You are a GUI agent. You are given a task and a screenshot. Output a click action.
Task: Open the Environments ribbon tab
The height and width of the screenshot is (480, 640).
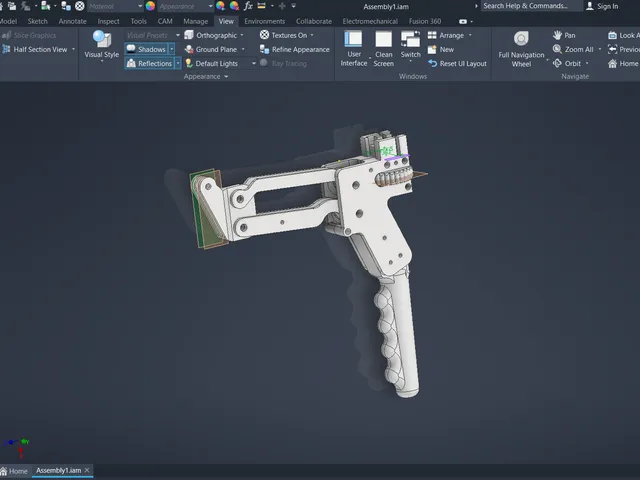(264, 21)
